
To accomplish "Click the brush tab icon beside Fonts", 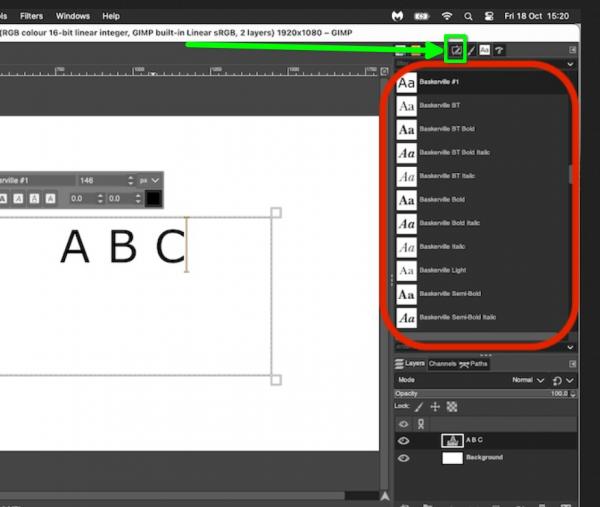I will [x=471, y=50].
